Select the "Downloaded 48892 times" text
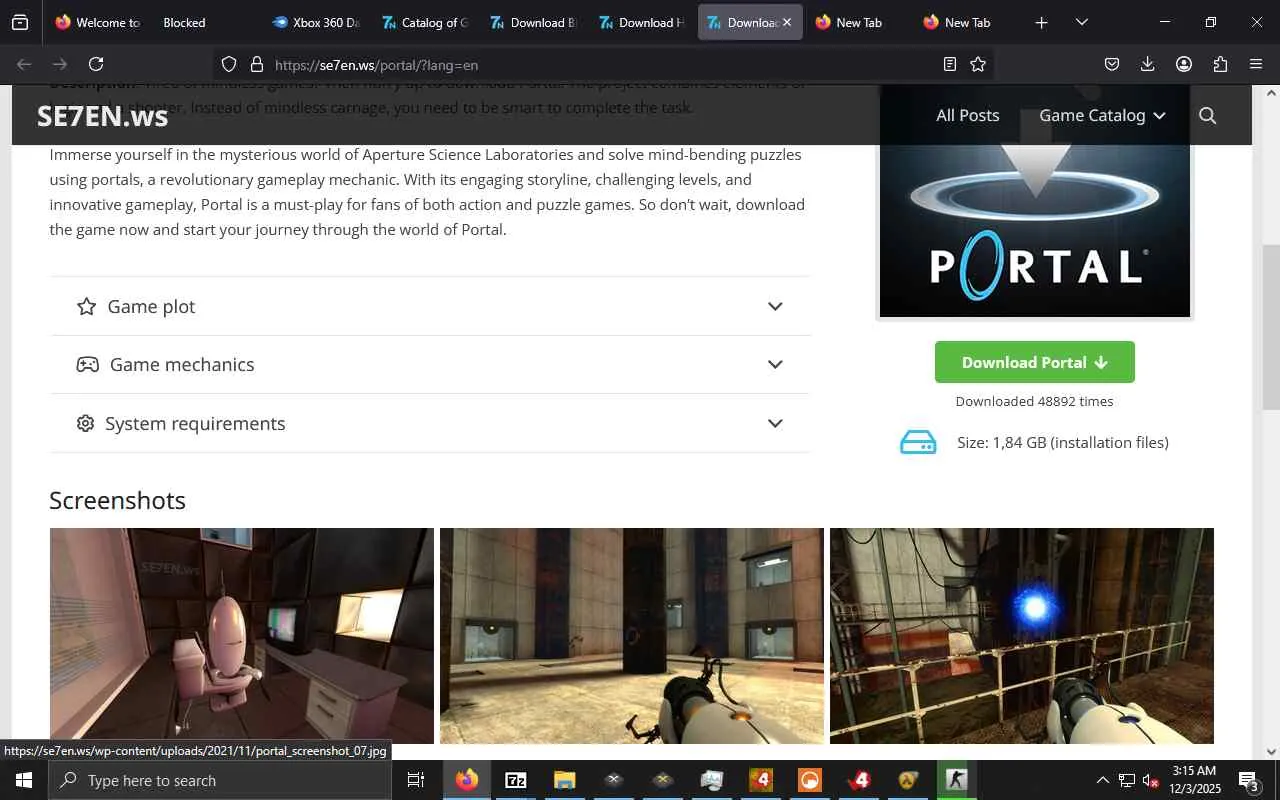 click(x=1034, y=401)
